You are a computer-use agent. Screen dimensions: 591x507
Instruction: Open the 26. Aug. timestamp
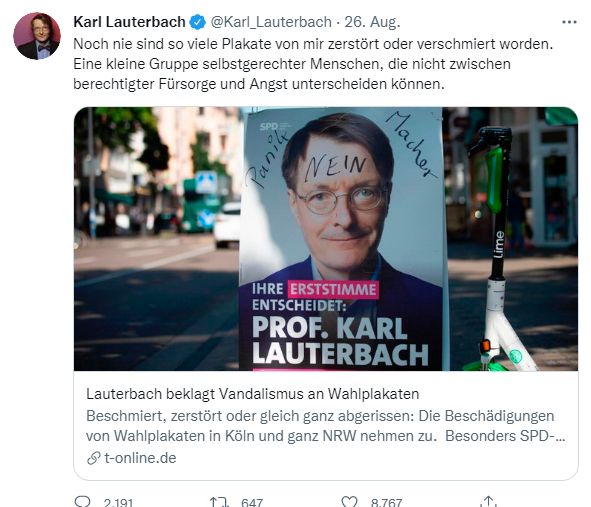[372, 22]
